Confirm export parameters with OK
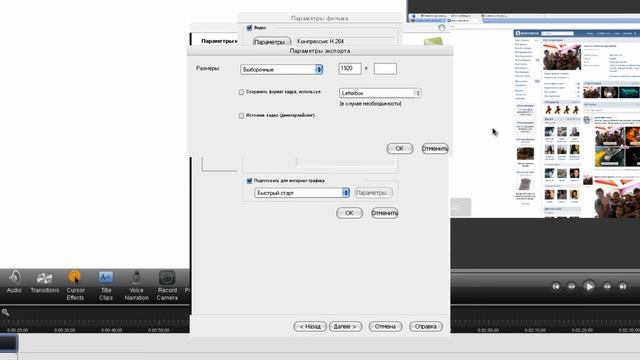Screen dimensions: 640x360 click(400, 149)
